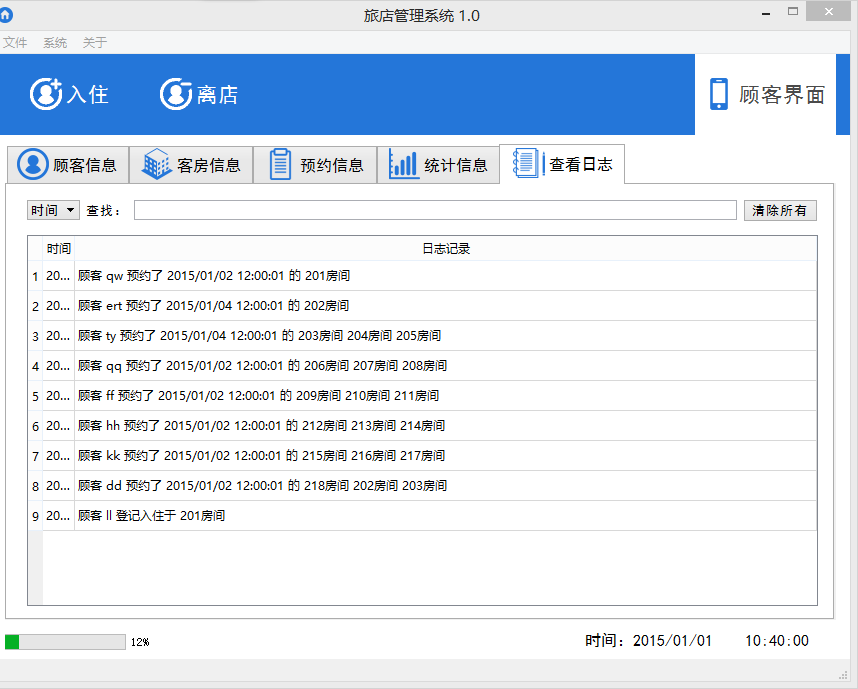Click the 离店 button label
Viewport: 858px width, 689px height.
click(x=217, y=94)
